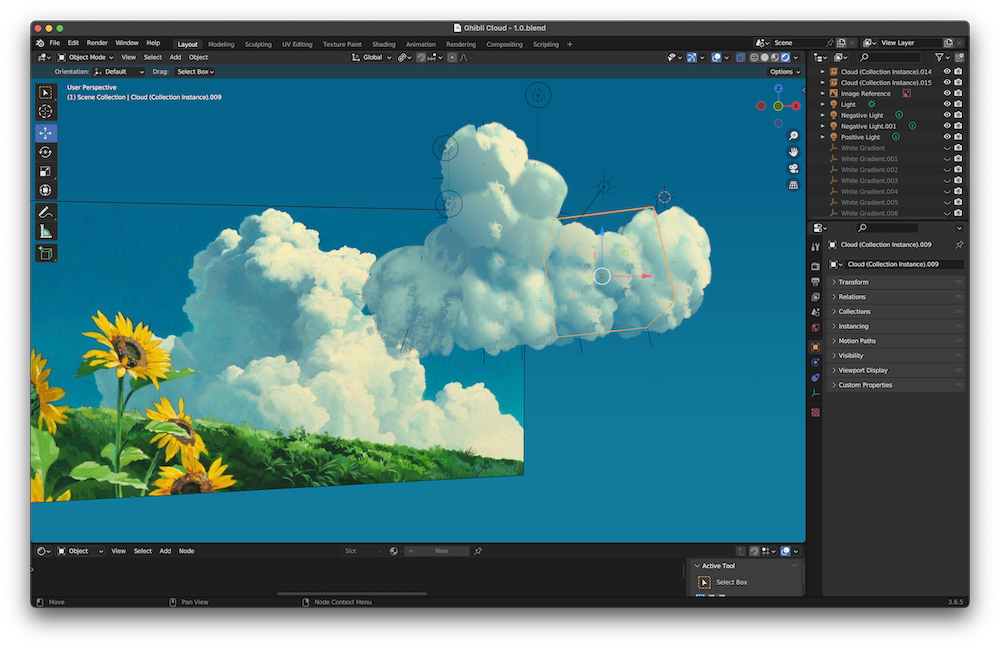Activate the Transform tool

45,190
